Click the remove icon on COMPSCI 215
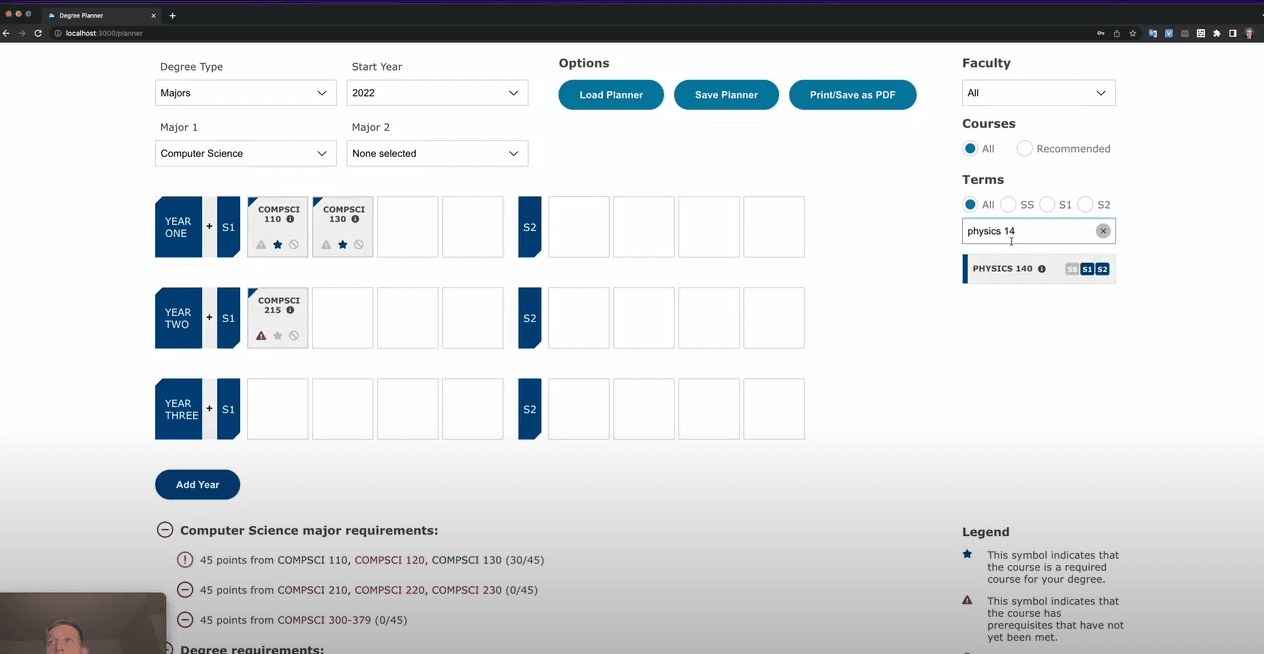Viewport: 1264px width, 654px height. (x=294, y=335)
